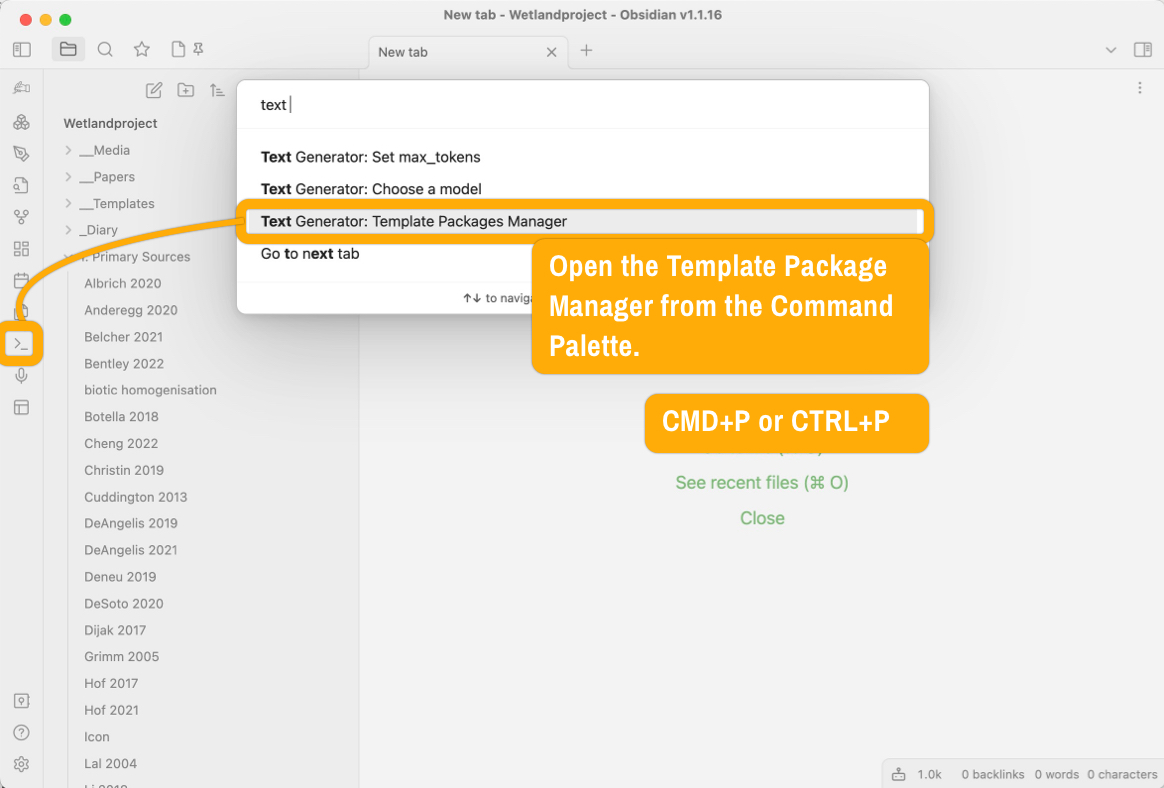The image size is (1164, 788).
Task: Open note Christin 2019
Action: [124, 470]
